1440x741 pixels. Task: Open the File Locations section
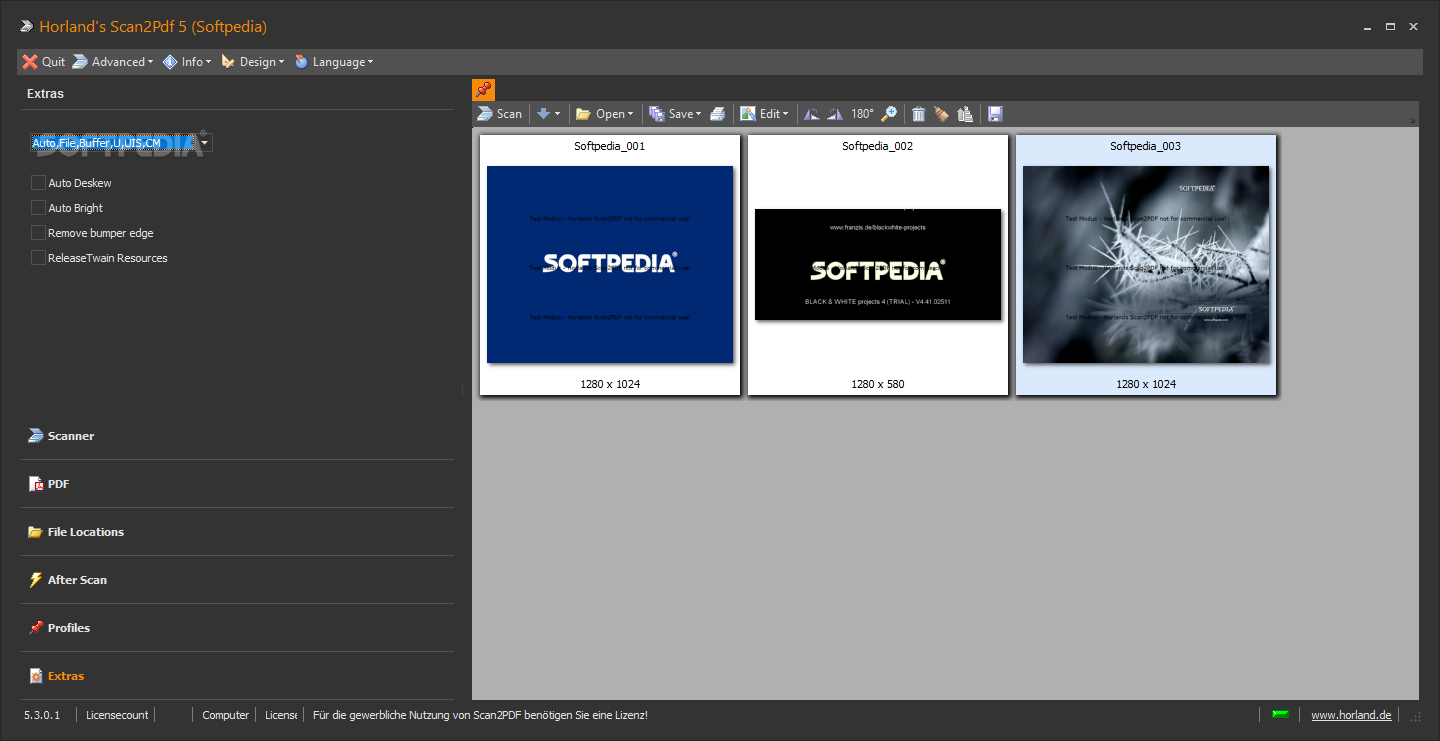click(x=237, y=532)
